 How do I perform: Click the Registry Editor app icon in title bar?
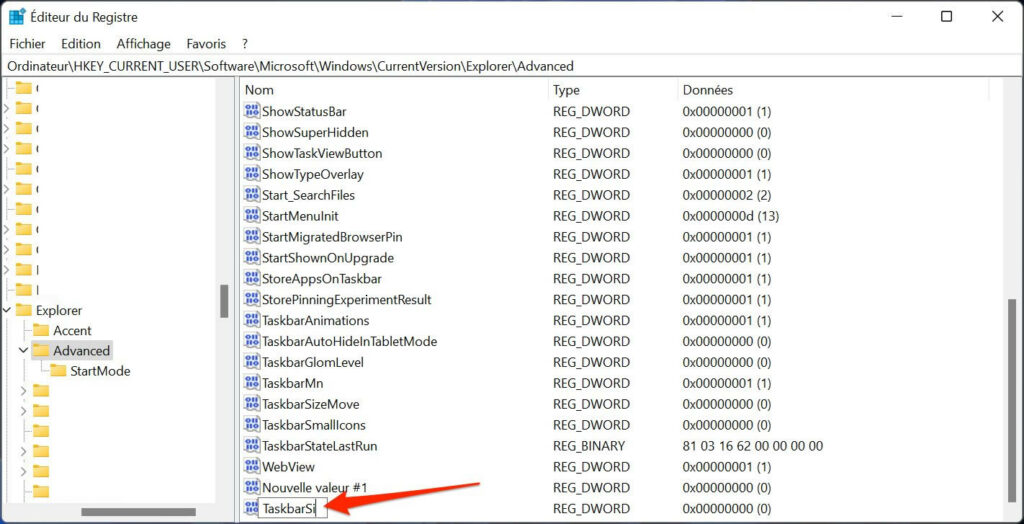click(17, 16)
